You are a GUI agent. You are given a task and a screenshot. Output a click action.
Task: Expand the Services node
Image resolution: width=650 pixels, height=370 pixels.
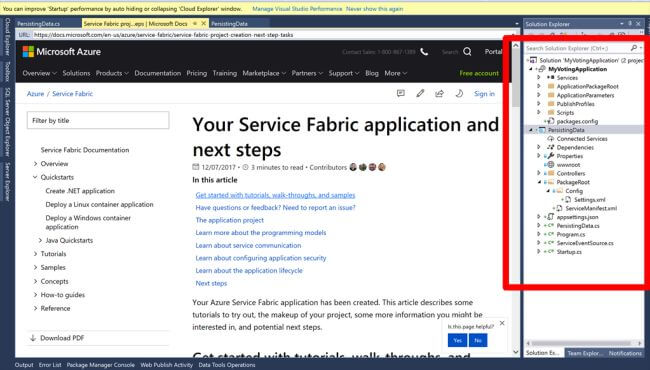[539, 77]
